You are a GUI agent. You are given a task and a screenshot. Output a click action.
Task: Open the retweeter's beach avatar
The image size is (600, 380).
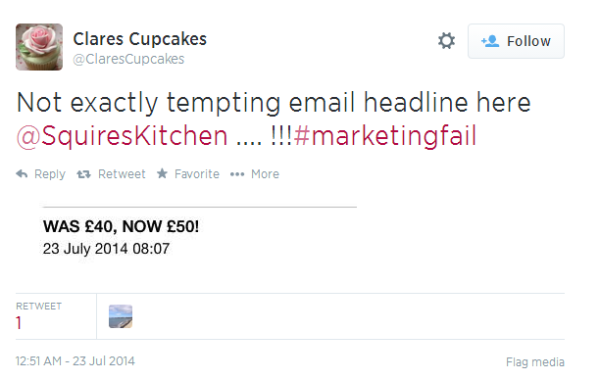121,316
